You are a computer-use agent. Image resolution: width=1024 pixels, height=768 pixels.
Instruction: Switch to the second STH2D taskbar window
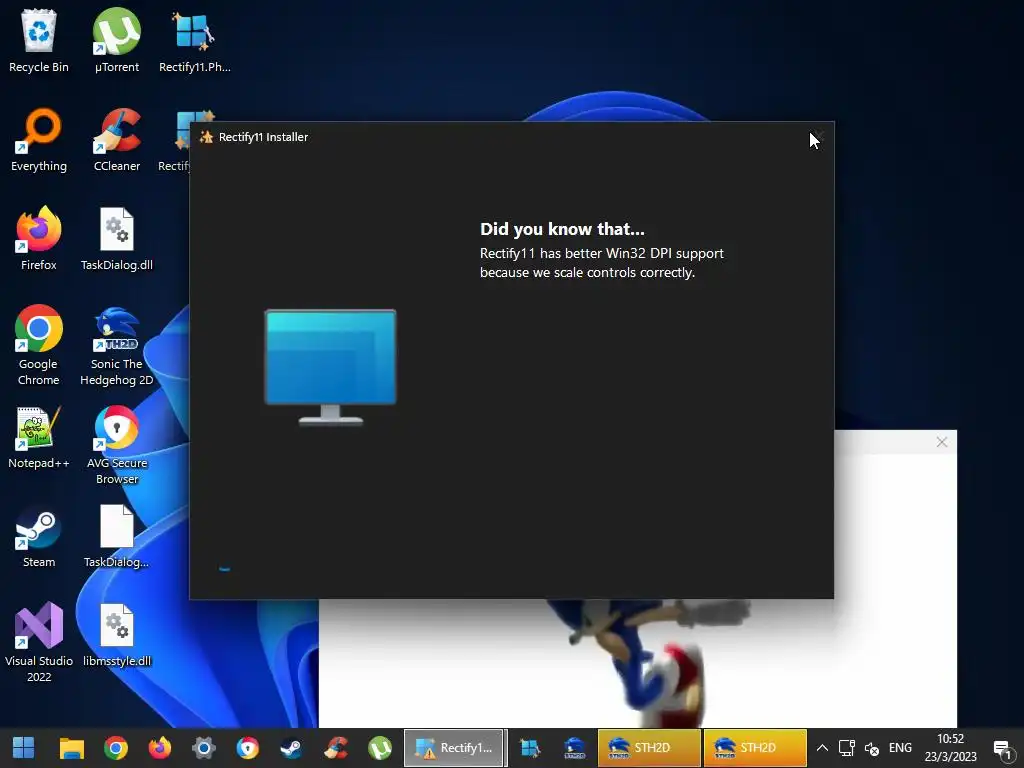754,748
